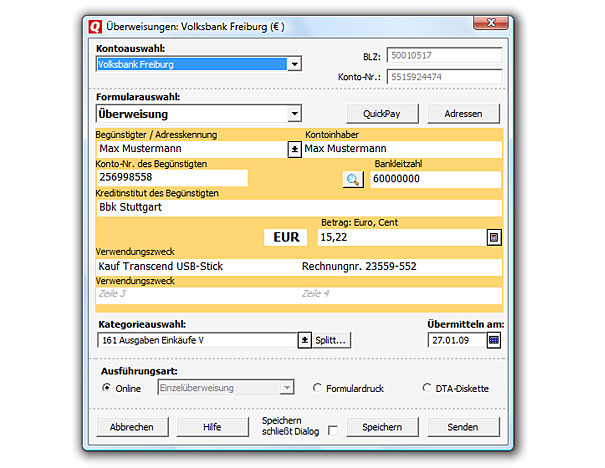
Task: Click the category selector icon beside Kategorieauswahl
Action: tap(305, 340)
